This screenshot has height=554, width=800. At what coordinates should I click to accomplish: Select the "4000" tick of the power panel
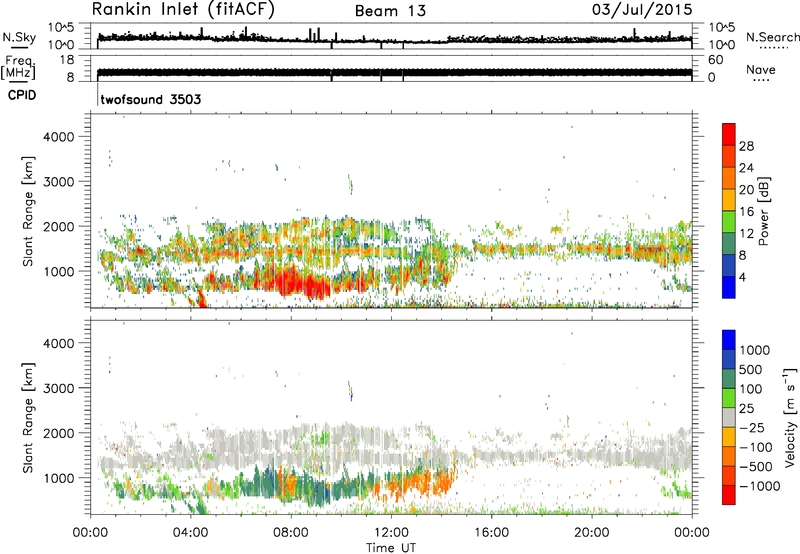point(59,137)
